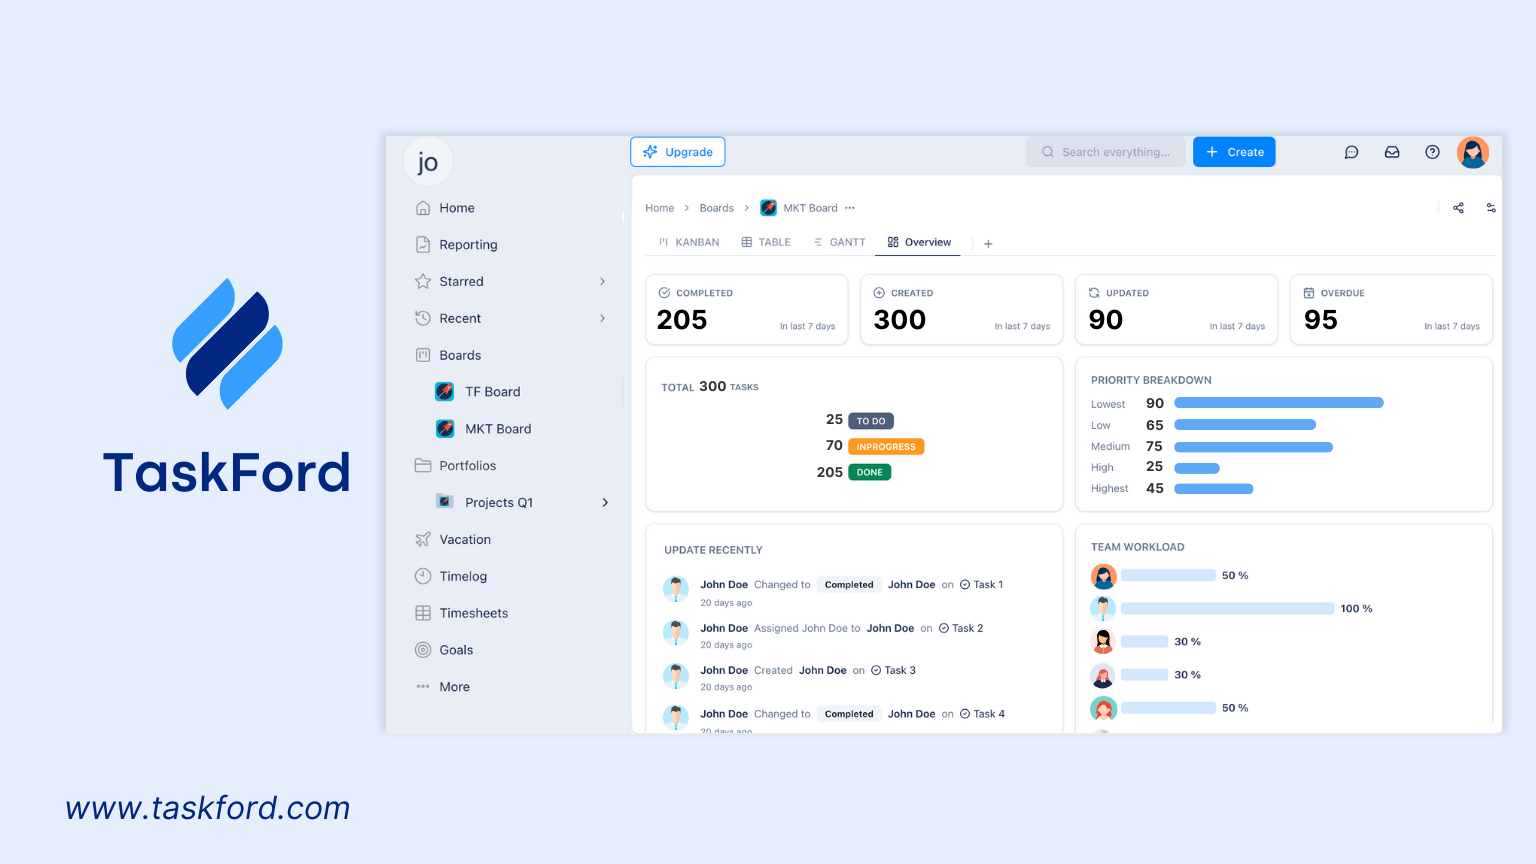
Task: Click the Upgrade button
Action: (678, 152)
